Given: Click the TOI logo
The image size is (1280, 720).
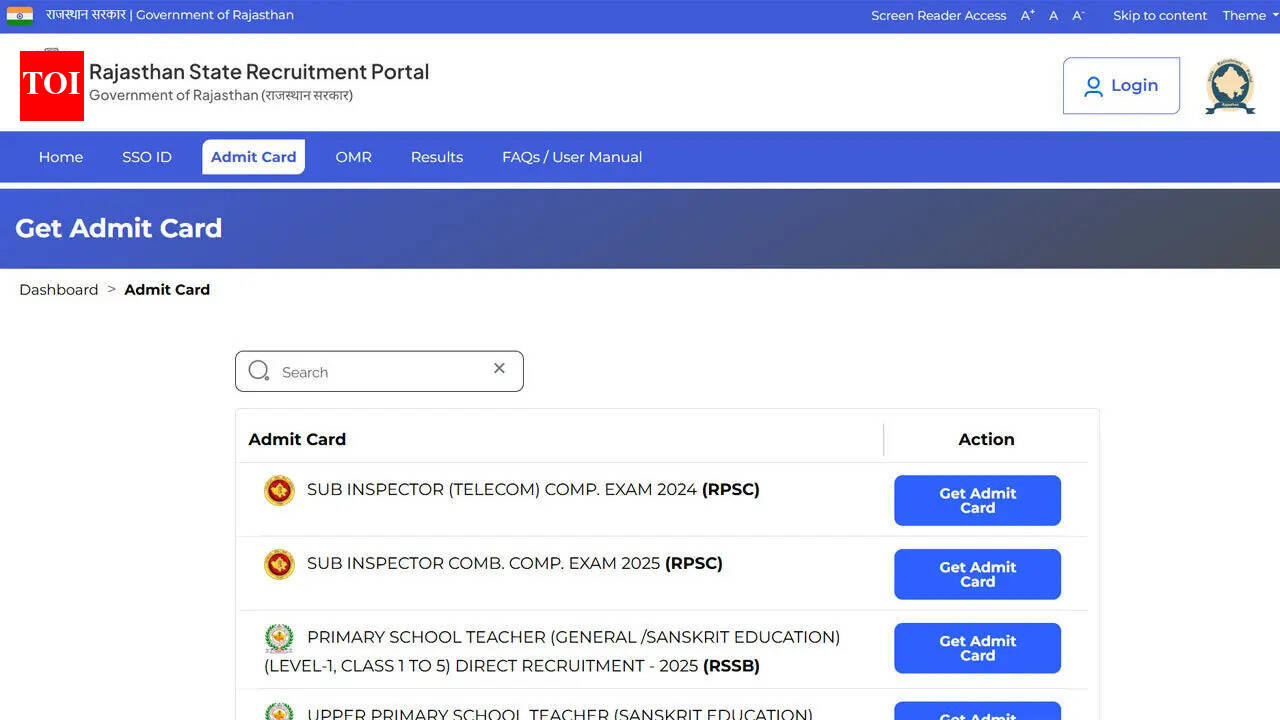Looking at the screenshot, I should 51,86.
